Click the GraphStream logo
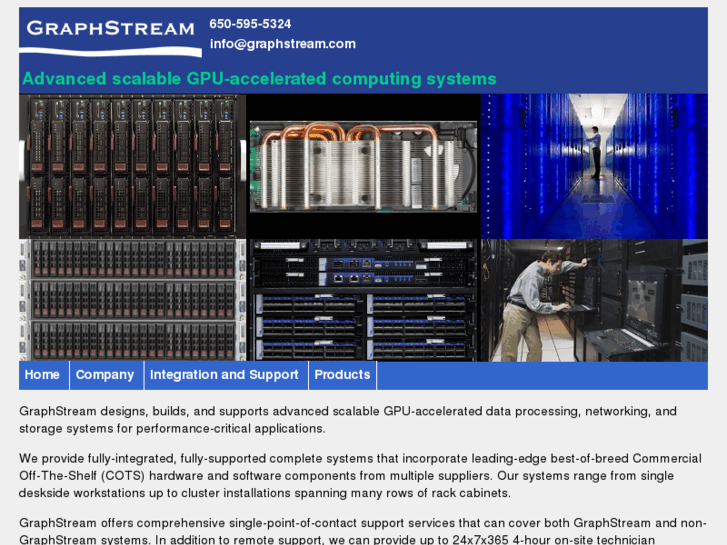Image resolution: width=727 pixels, height=545 pixels. [x=110, y=38]
